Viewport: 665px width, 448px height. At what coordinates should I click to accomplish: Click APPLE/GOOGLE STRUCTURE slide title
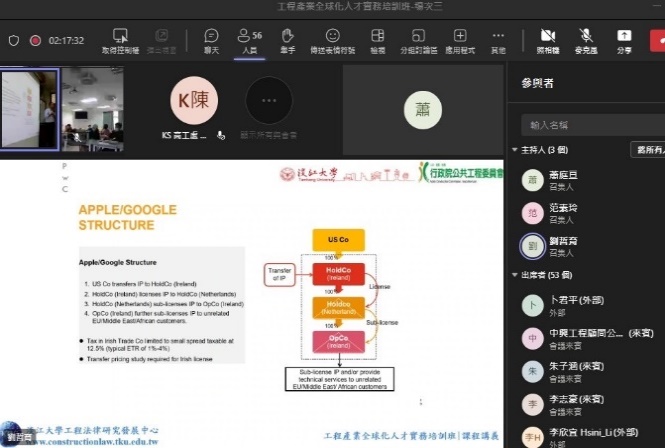point(128,217)
